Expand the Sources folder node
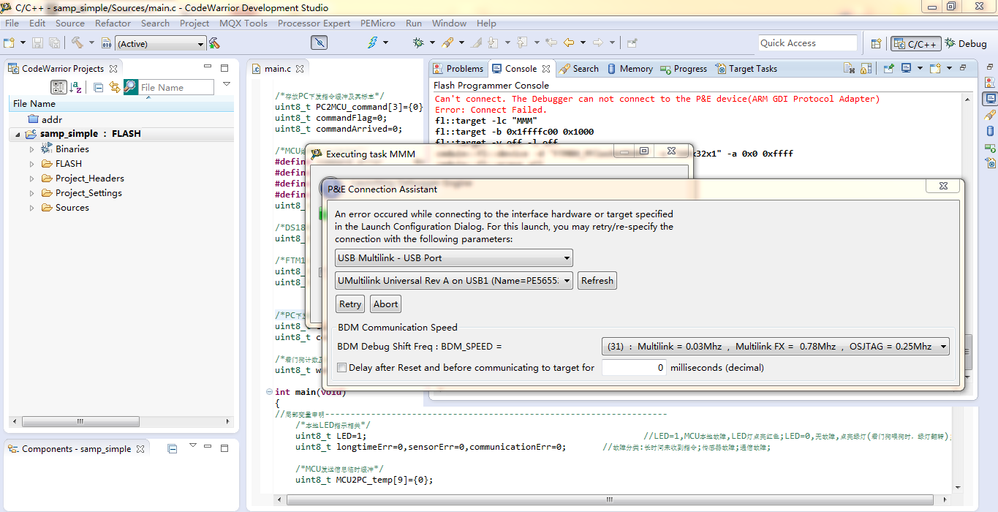Viewport: 998px width, 512px height. 32,208
